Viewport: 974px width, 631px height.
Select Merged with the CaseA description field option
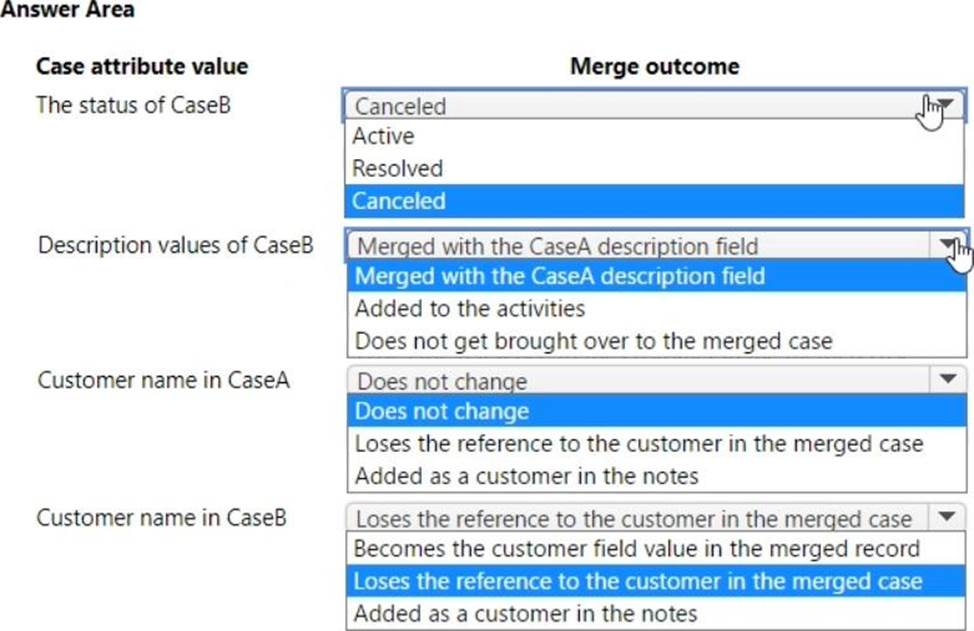coord(559,276)
